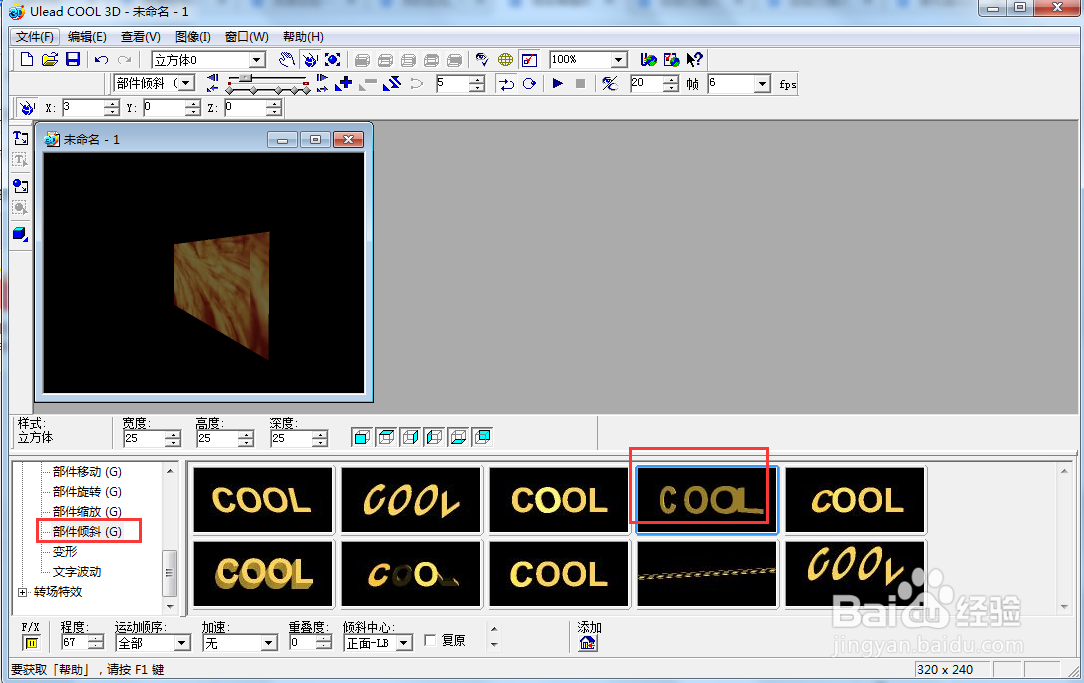Click the Save disk icon

pyautogui.click(x=73, y=59)
